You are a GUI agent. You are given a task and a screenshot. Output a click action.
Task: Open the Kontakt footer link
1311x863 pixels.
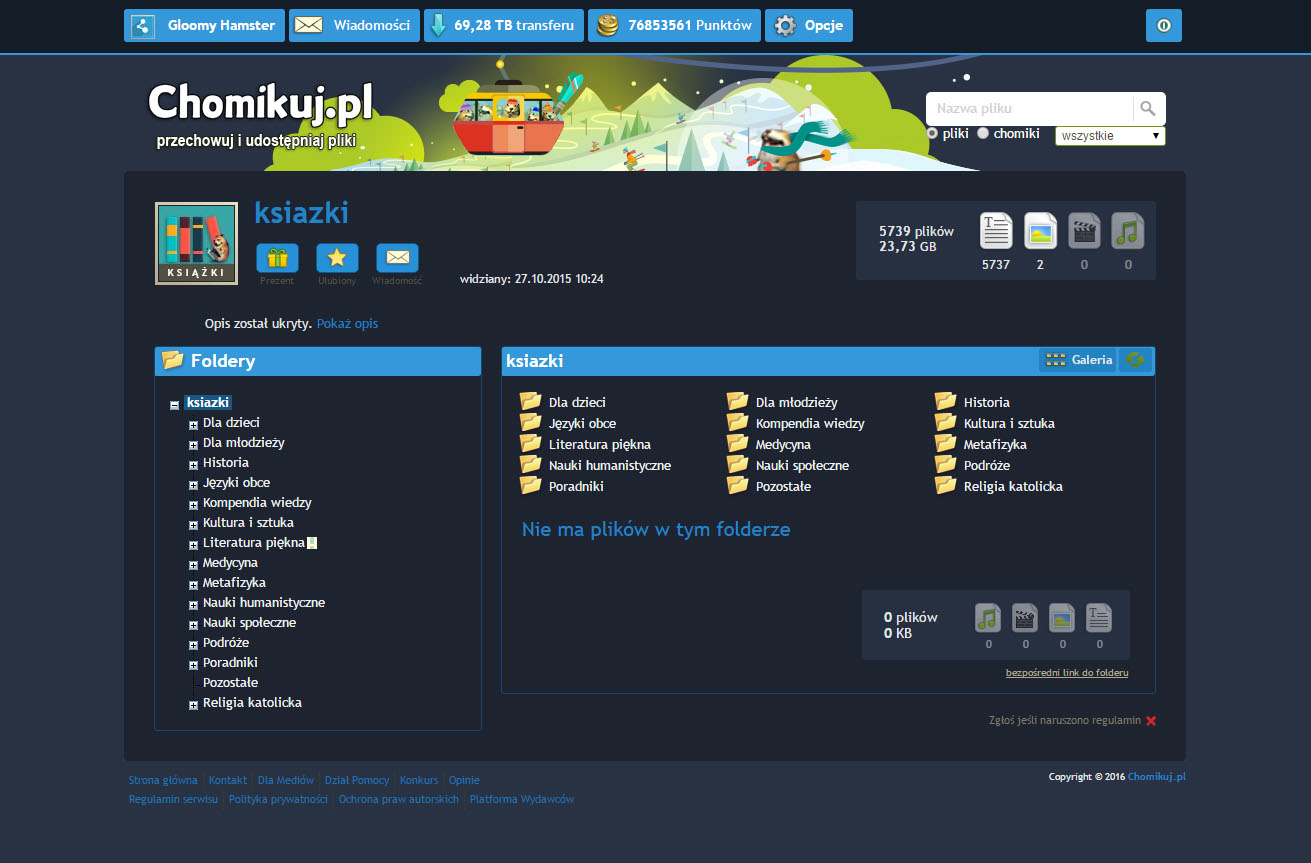coord(228,780)
